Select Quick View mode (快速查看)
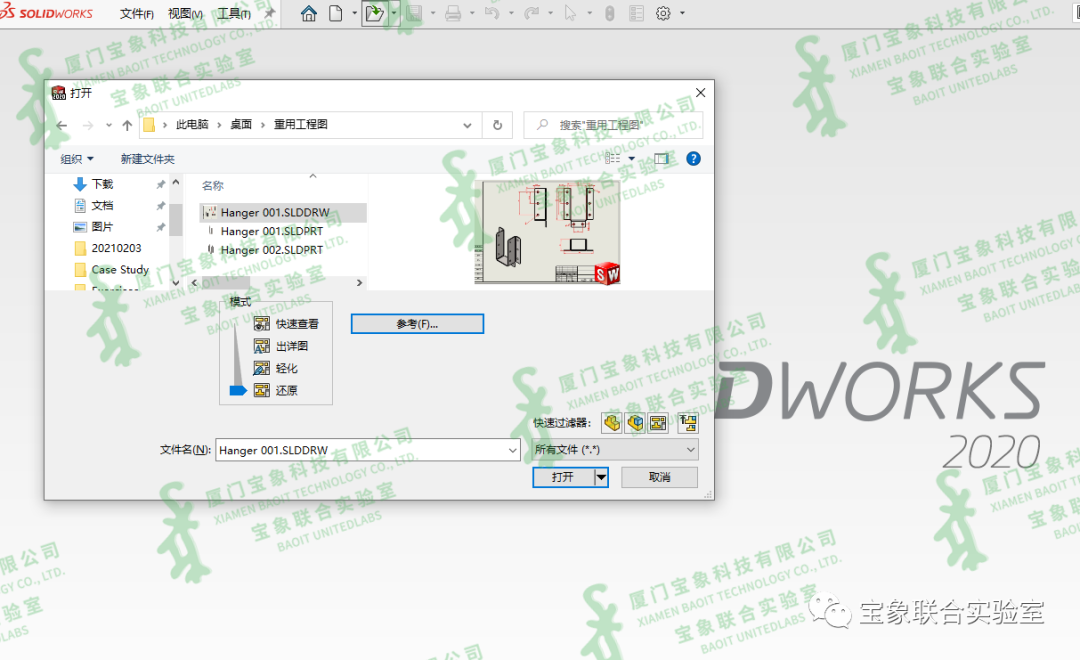Viewport: 1080px width, 660px height. pyautogui.click(x=287, y=324)
